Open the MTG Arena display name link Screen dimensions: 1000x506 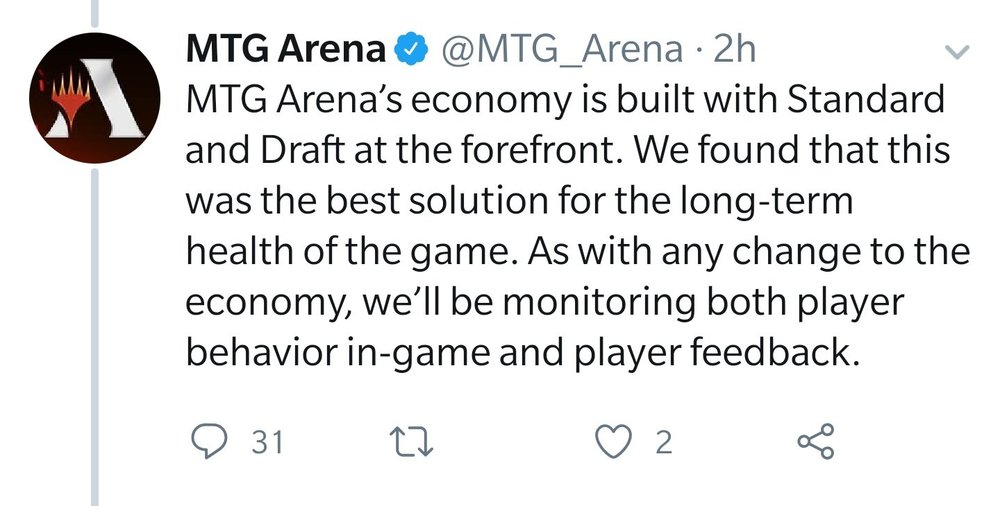[x=284, y=48]
